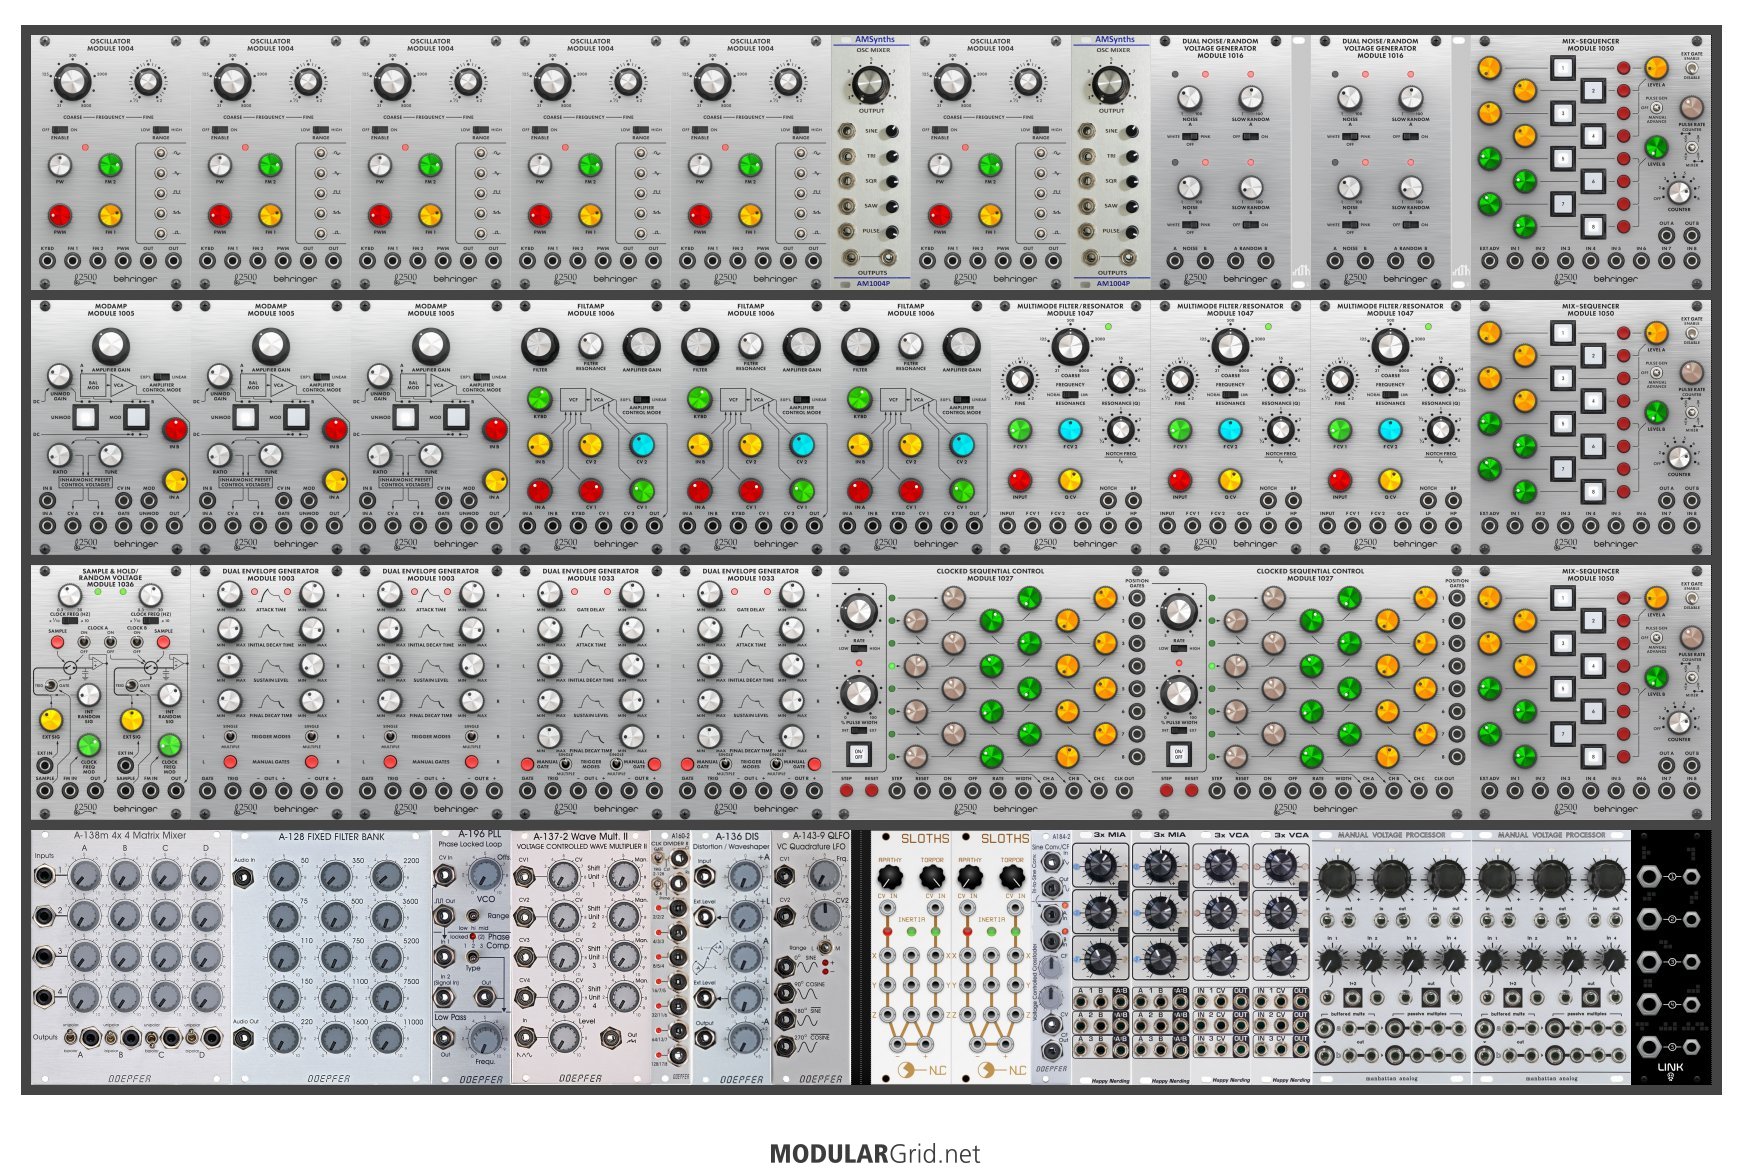Screen dimensions: 1752x1175
Task: Click the A-128 filter bank 150 Hz knob
Action: (285, 998)
